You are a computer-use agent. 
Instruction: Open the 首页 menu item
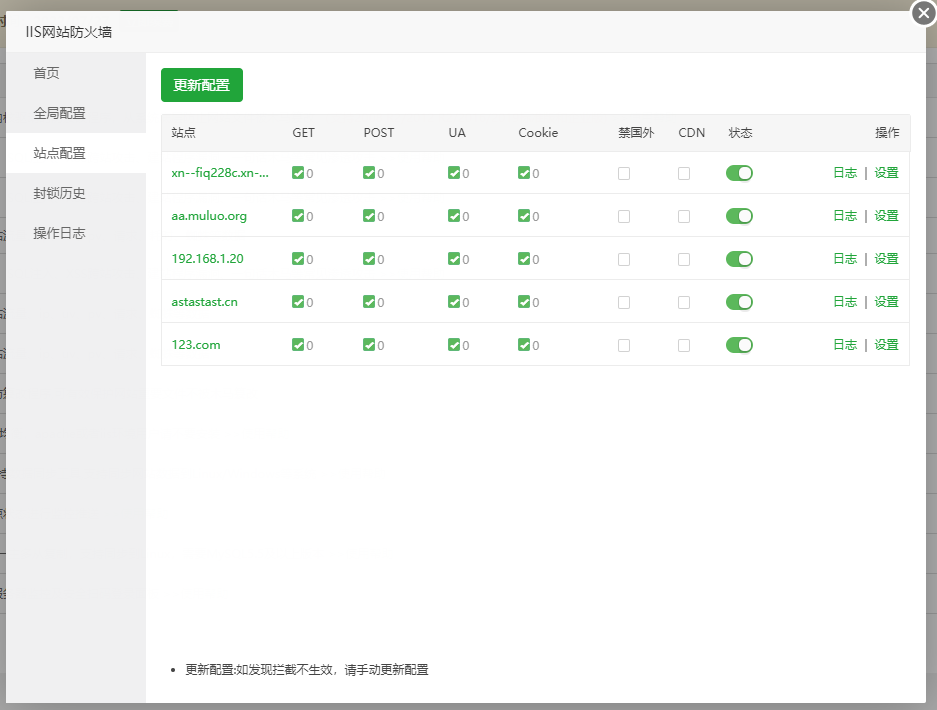point(47,73)
